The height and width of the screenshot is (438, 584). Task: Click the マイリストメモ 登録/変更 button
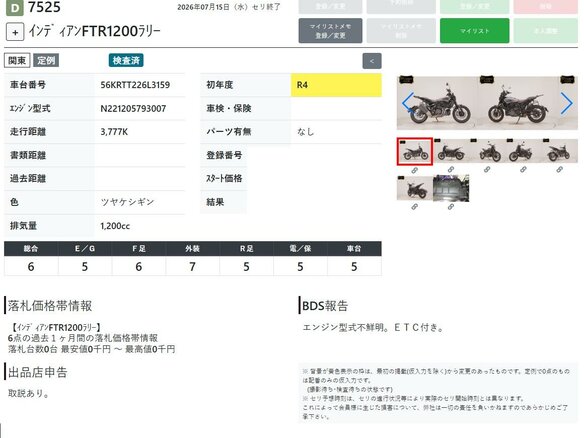330,31
